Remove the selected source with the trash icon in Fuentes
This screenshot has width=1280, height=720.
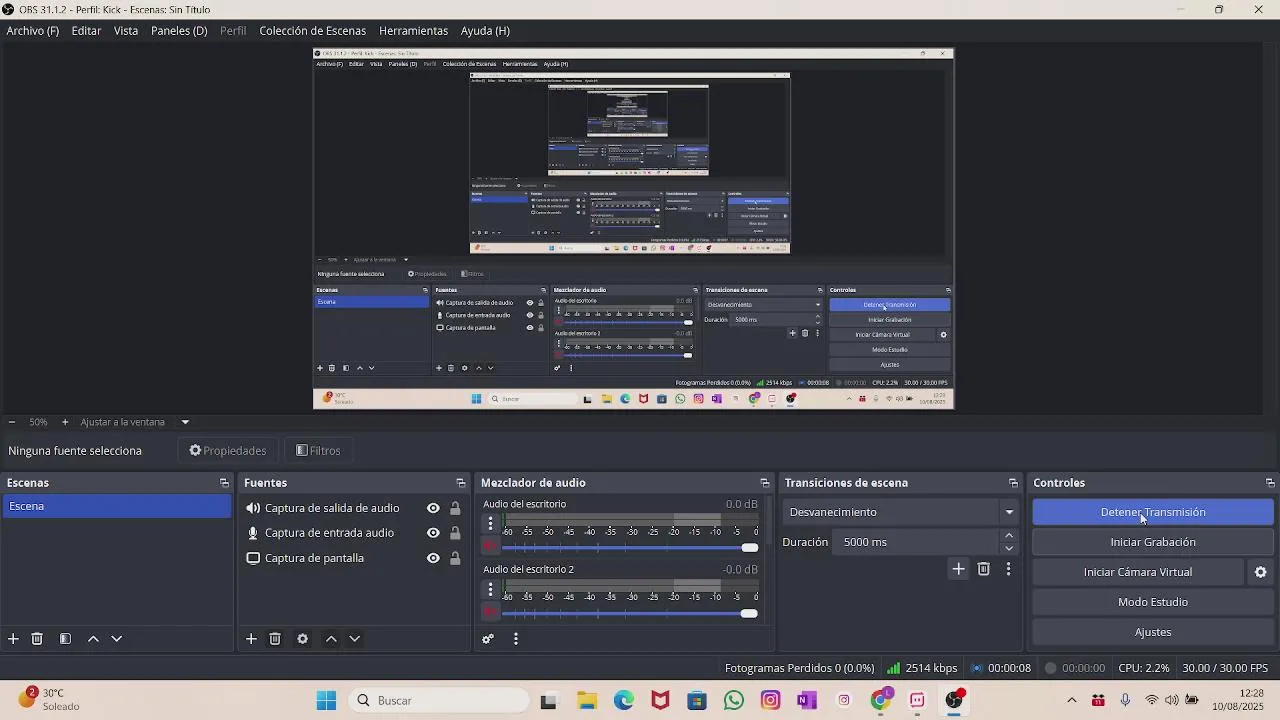[x=275, y=639]
